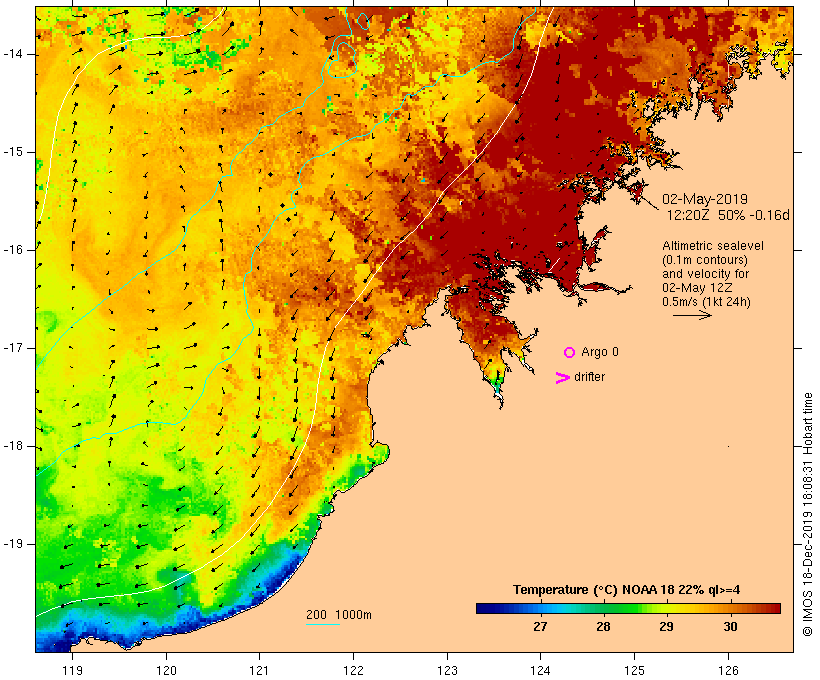The width and height of the screenshot is (820, 680).
Task: Click the 29 label under the color bar
Action: pyautogui.click(x=666, y=626)
